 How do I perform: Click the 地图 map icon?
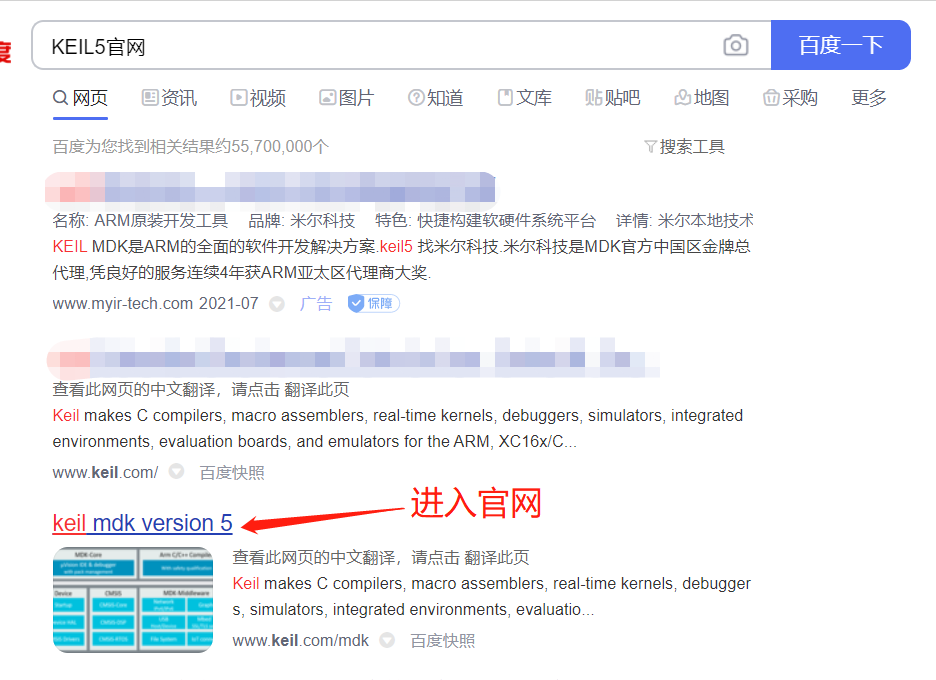684,97
